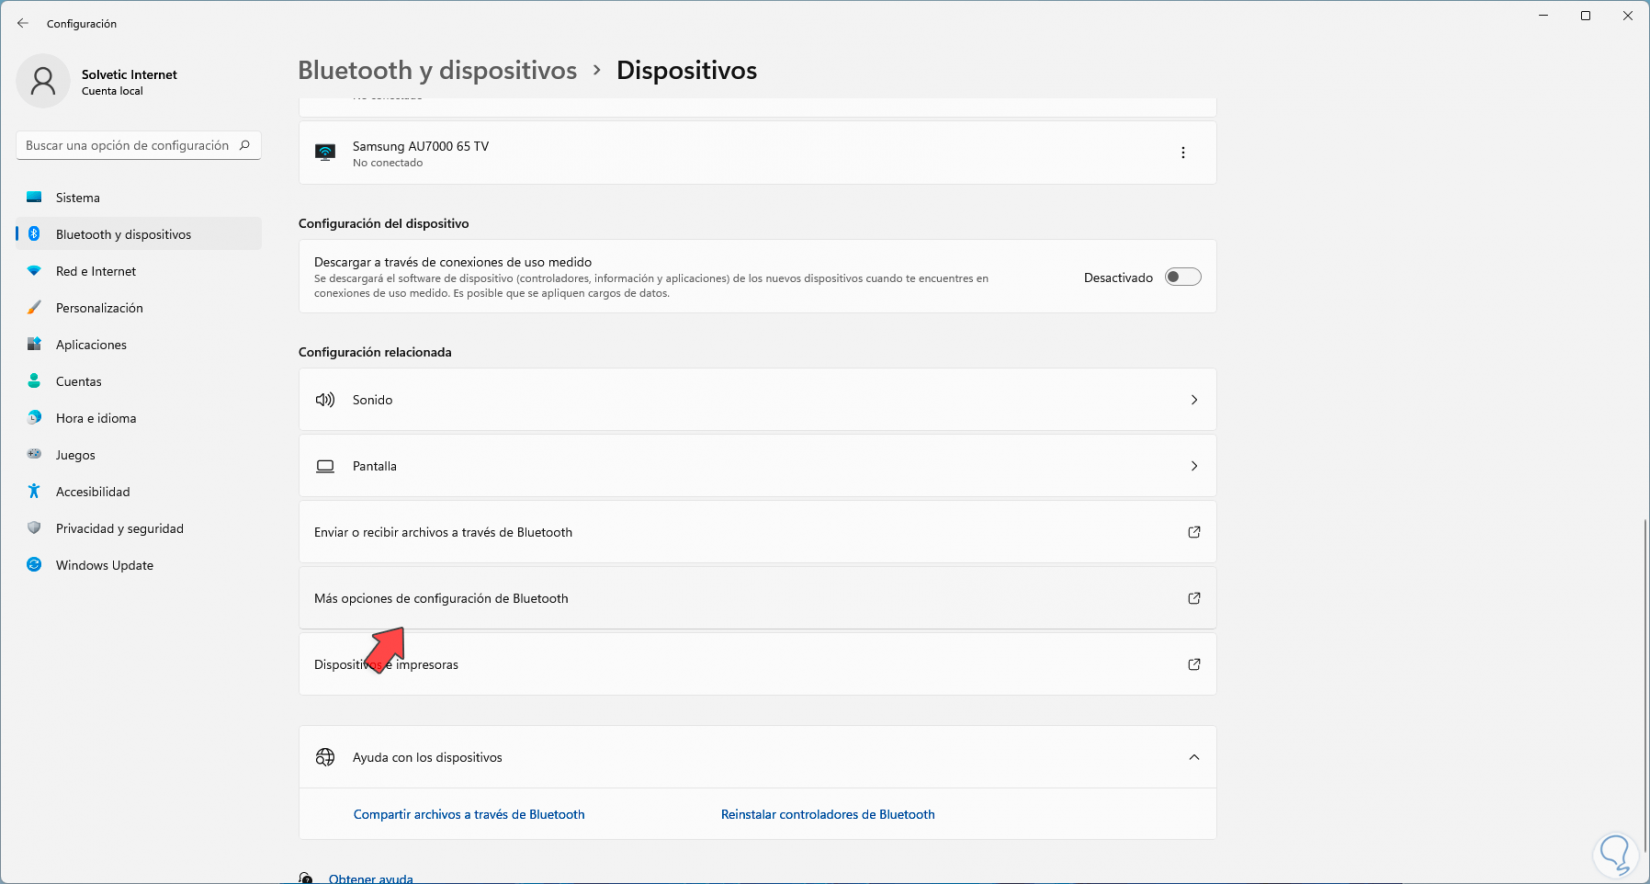Click the search magnifier icon in sidebar
Viewport: 1650px width, 884px height.
[x=245, y=146]
